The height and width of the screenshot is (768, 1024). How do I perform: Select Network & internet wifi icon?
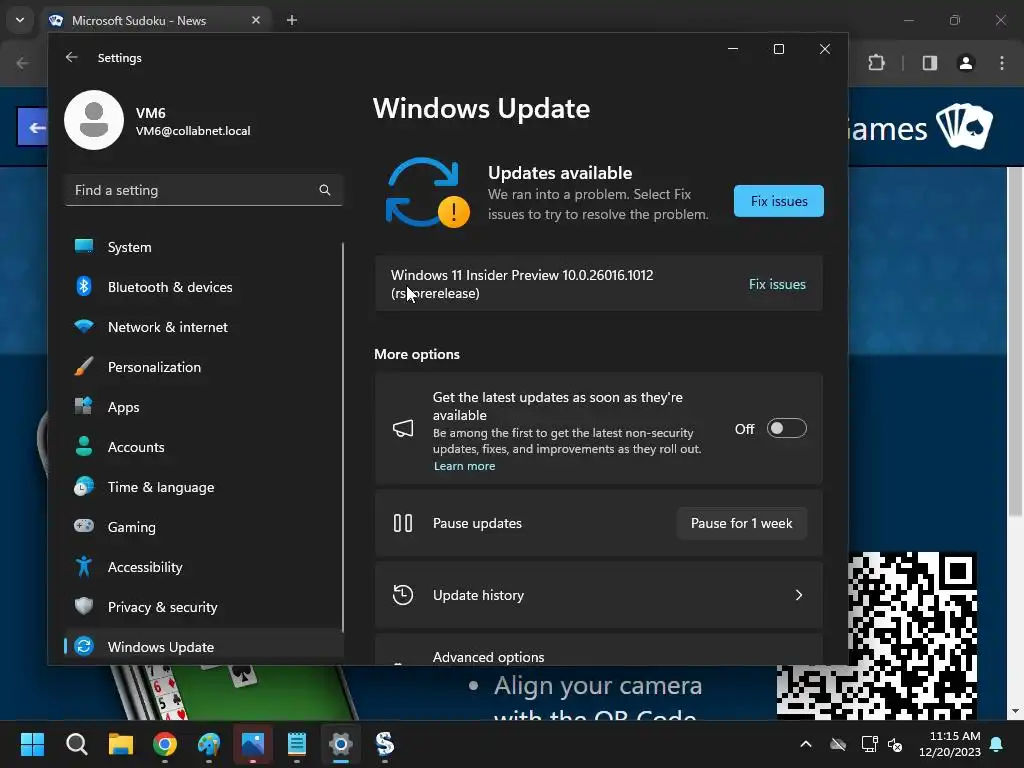(84, 327)
